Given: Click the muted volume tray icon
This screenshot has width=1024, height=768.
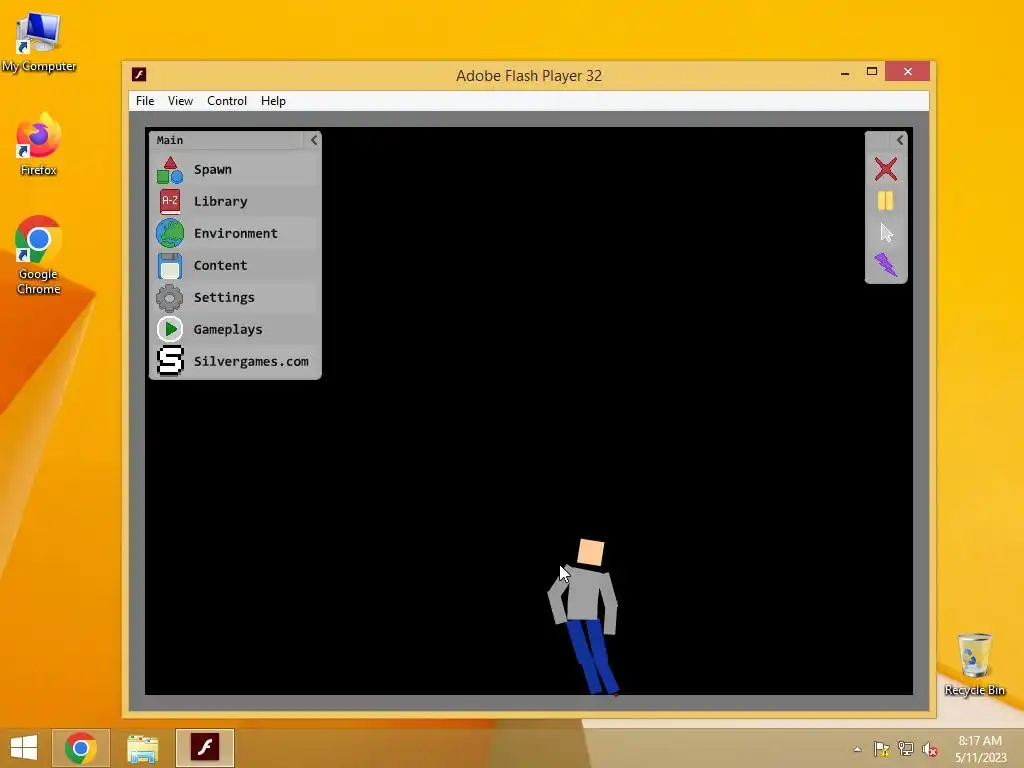Looking at the screenshot, I should click(x=930, y=749).
